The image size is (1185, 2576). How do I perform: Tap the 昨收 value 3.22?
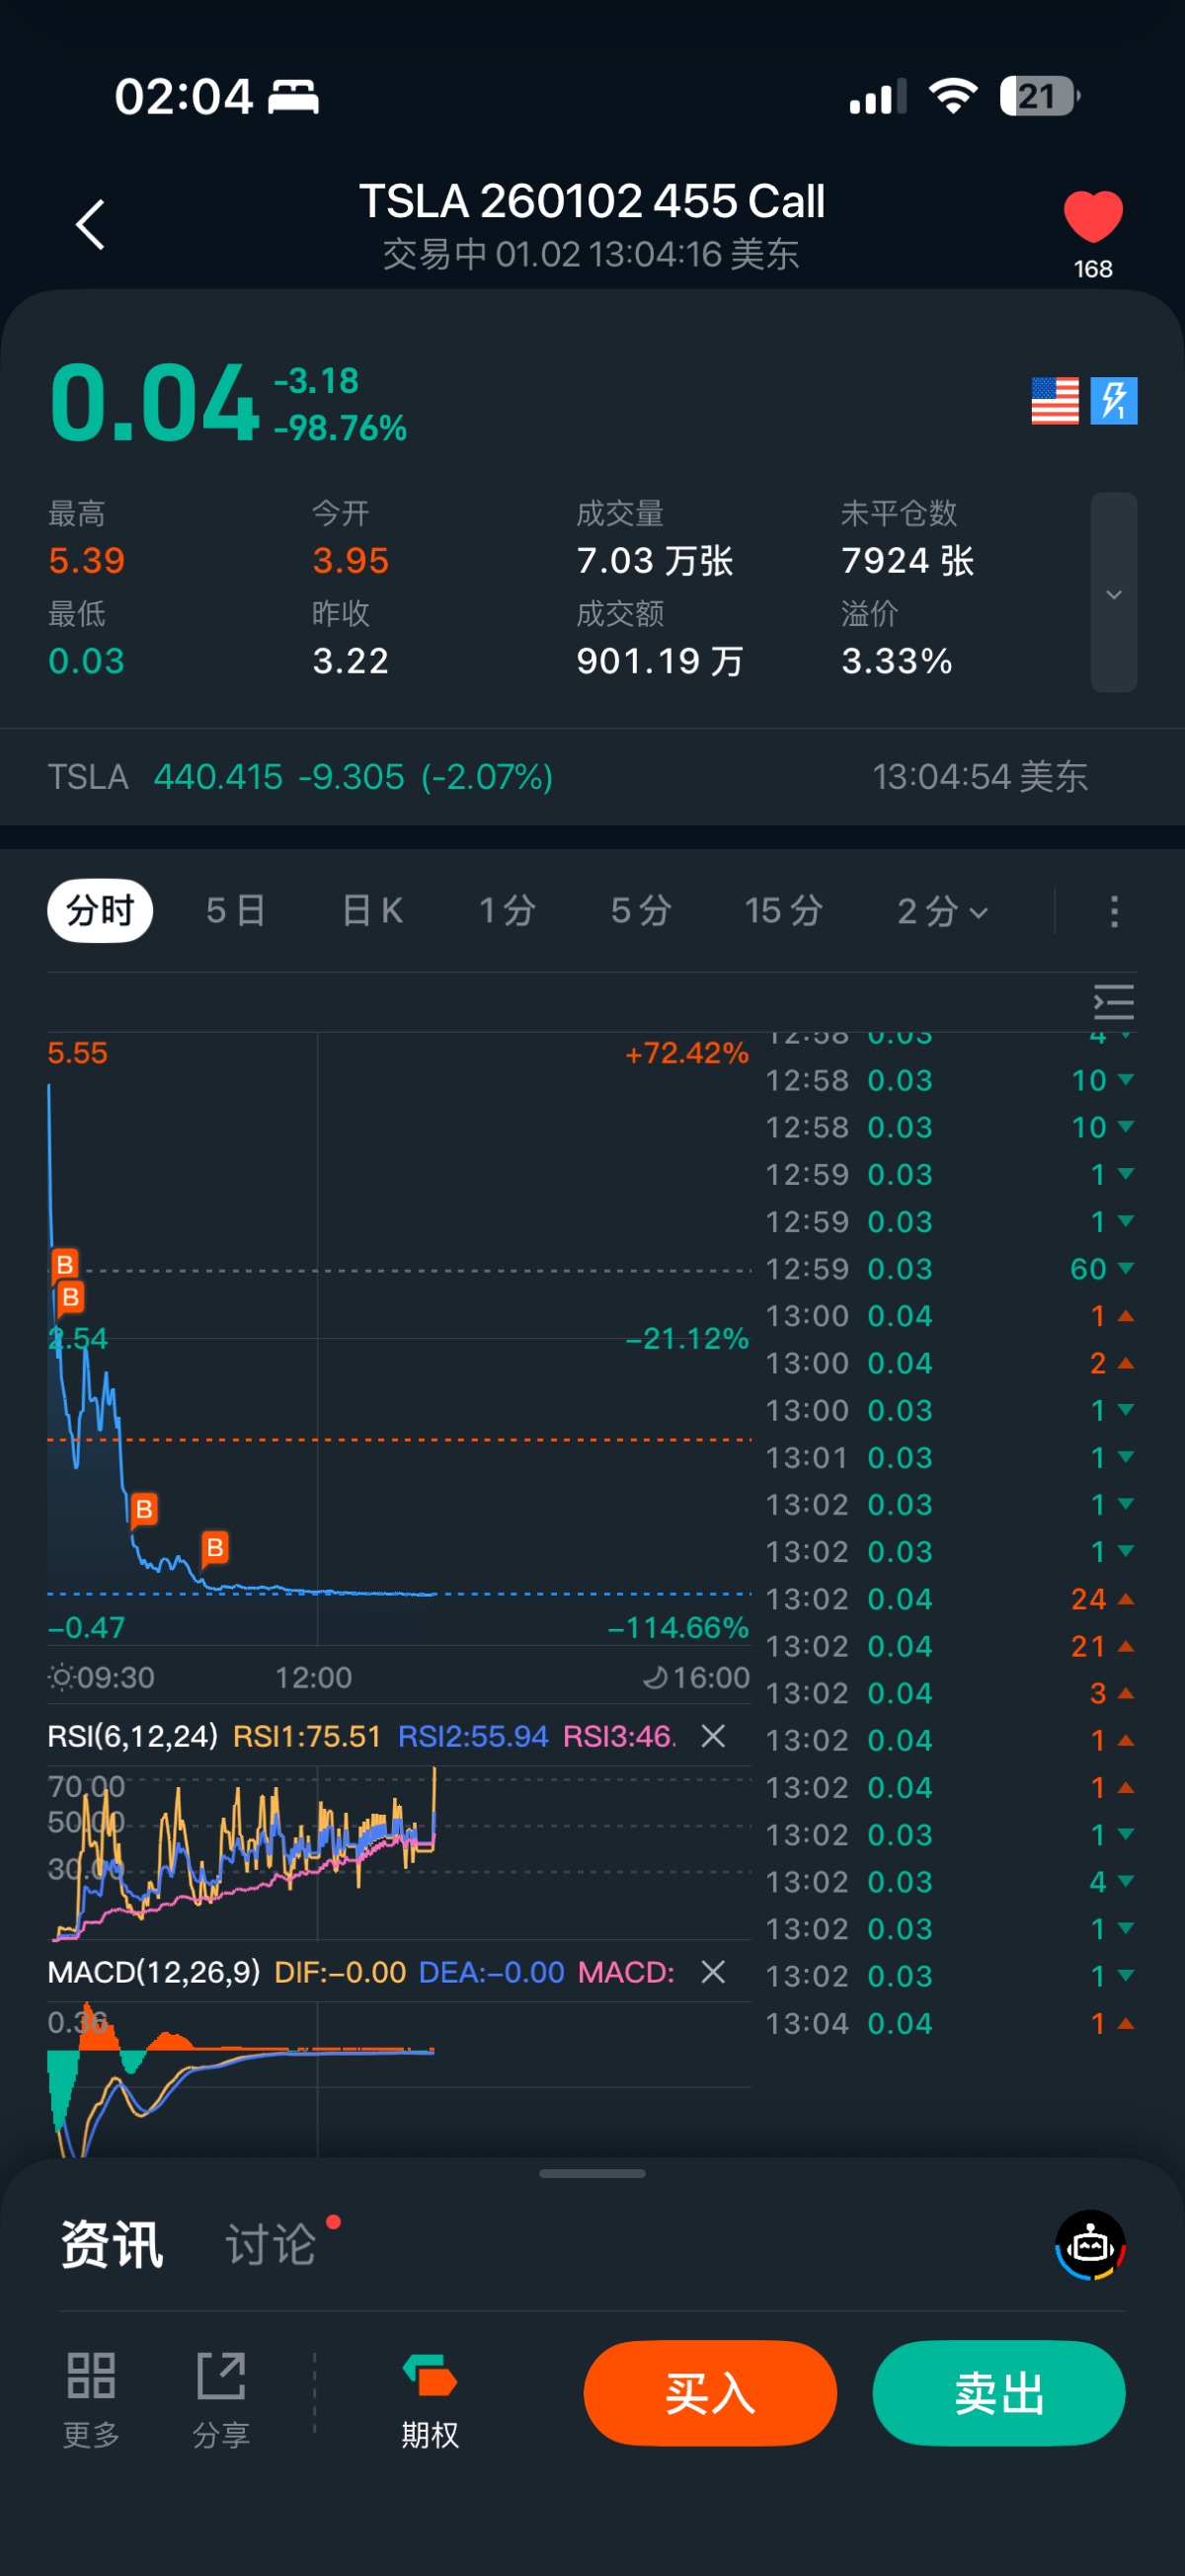click(x=350, y=661)
